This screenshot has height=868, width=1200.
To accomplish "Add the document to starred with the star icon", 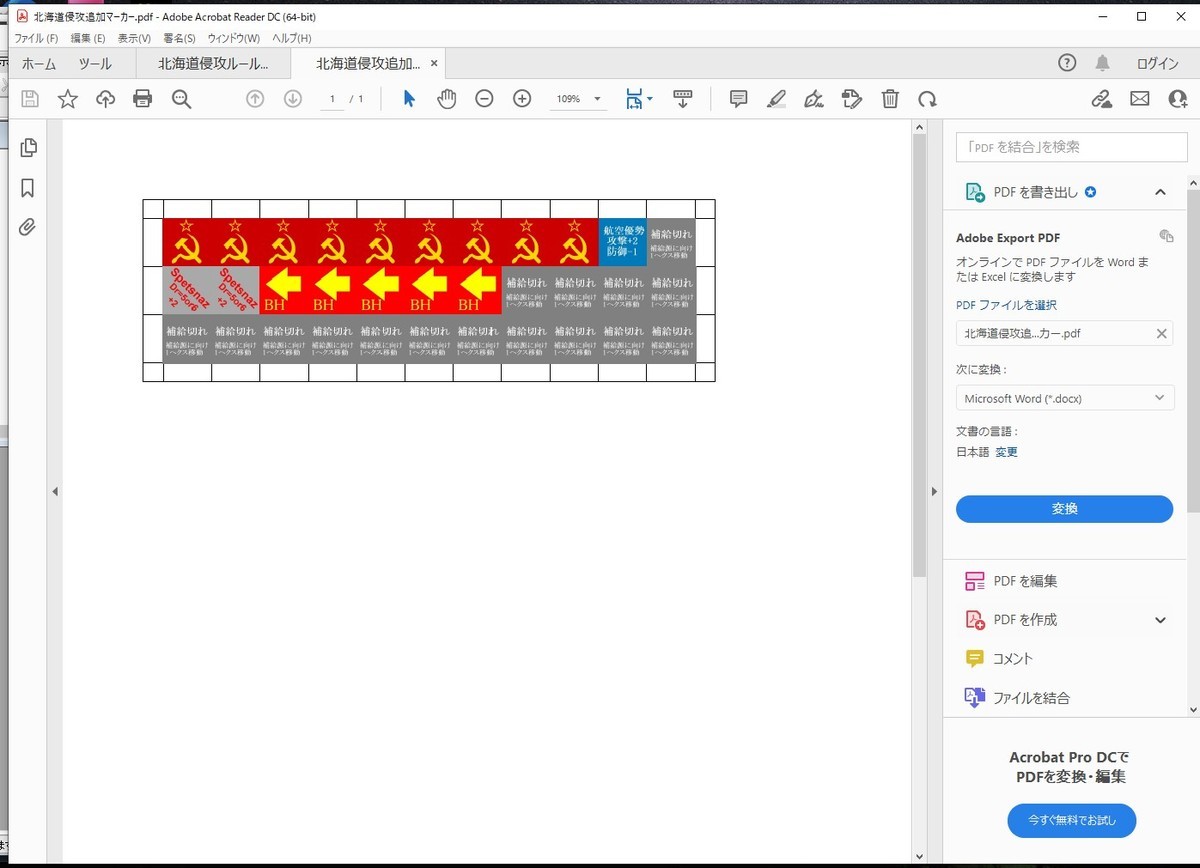I will coord(67,99).
